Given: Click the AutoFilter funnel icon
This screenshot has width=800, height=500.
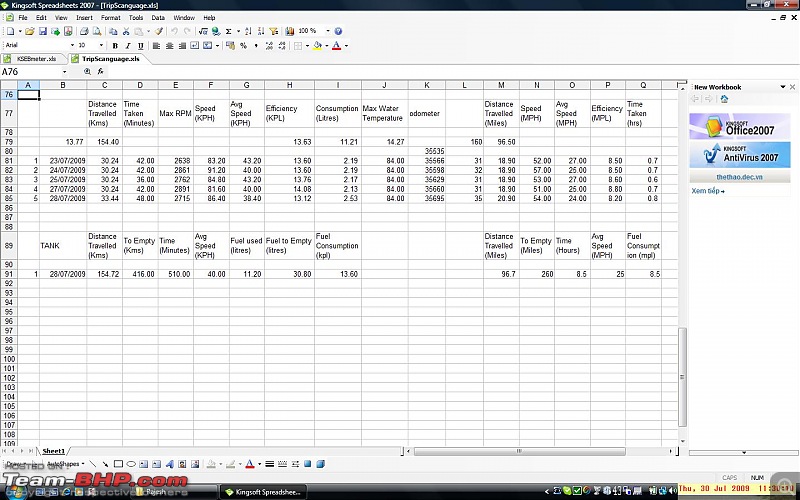Looking at the screenshot, I should pos(274,32).
